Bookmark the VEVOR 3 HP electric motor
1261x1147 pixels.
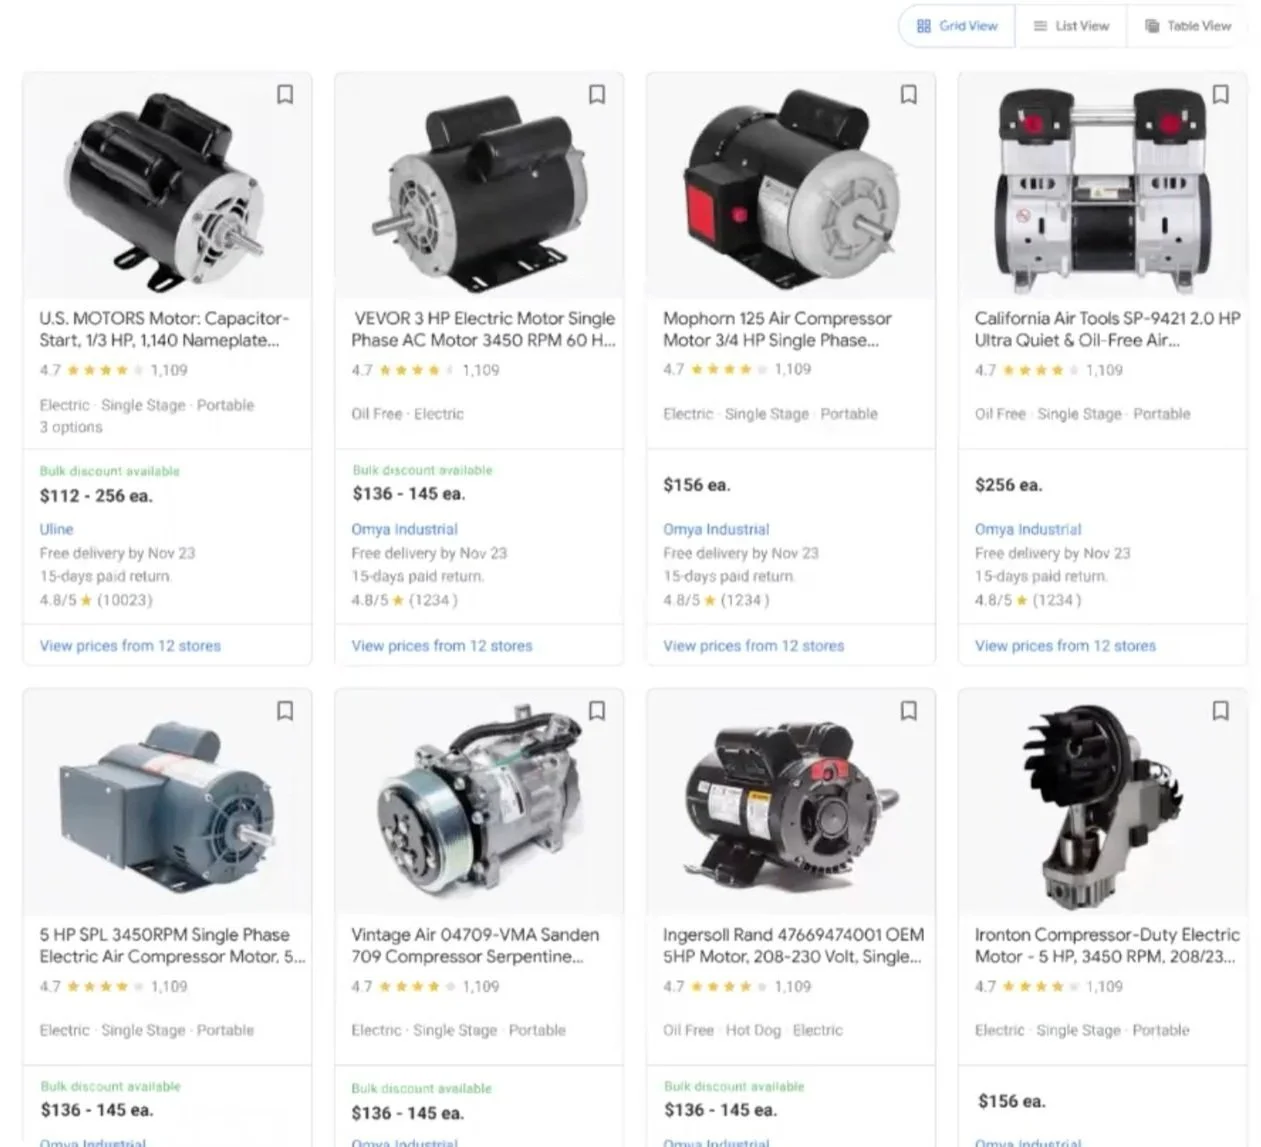pyautogui.click(x=597, y=94)
